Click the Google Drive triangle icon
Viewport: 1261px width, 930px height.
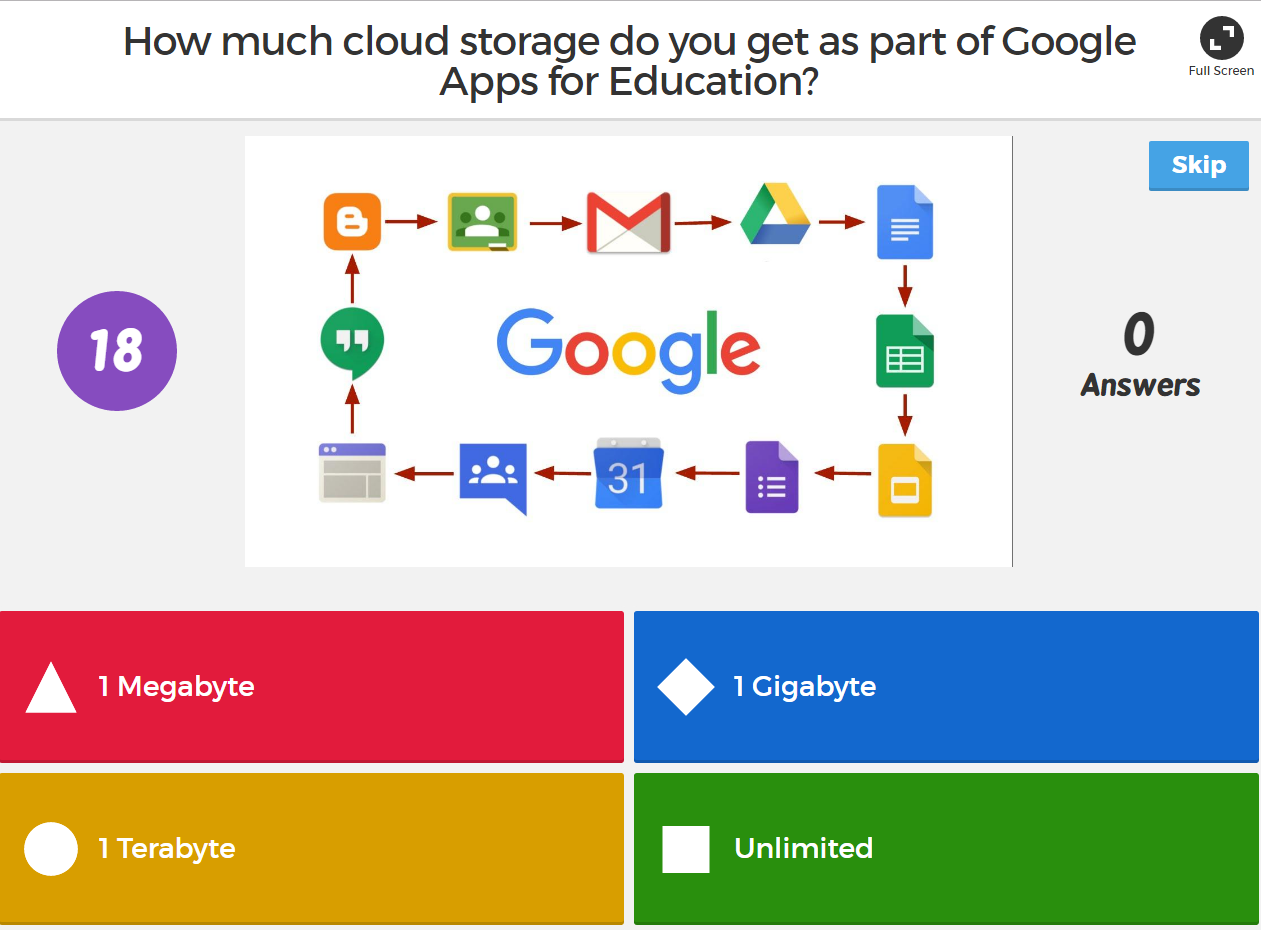click(775, 215)
